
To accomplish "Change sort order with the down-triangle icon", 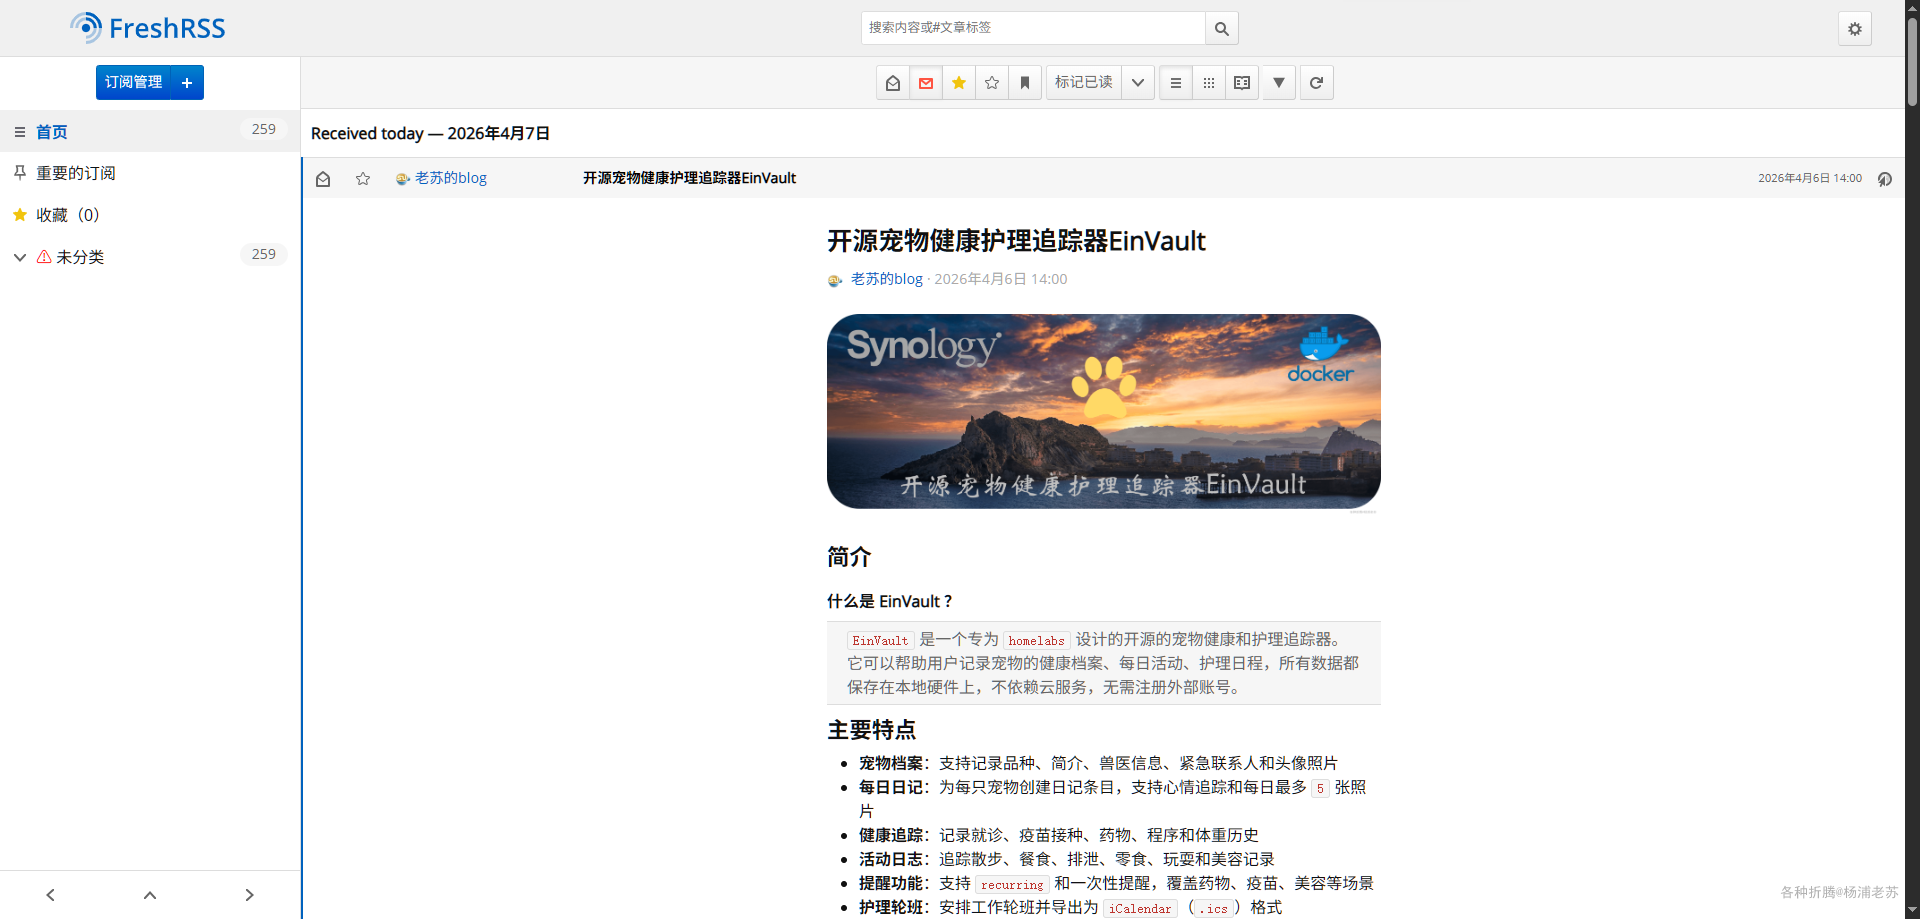I will [1279, 83].
